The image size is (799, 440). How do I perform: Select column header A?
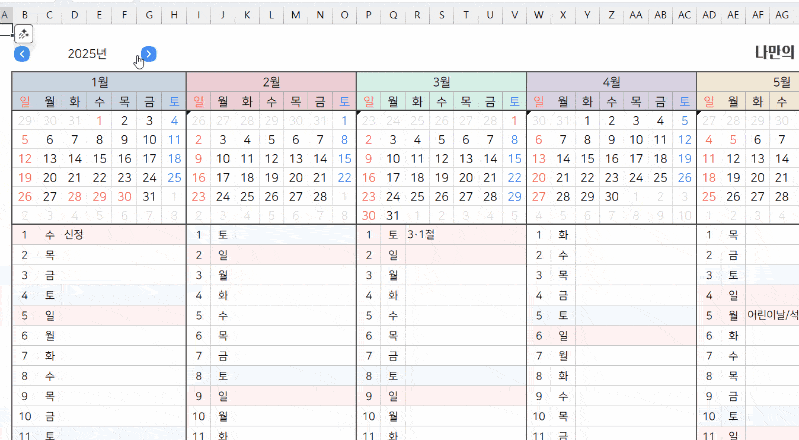click(x=6, y=15)
